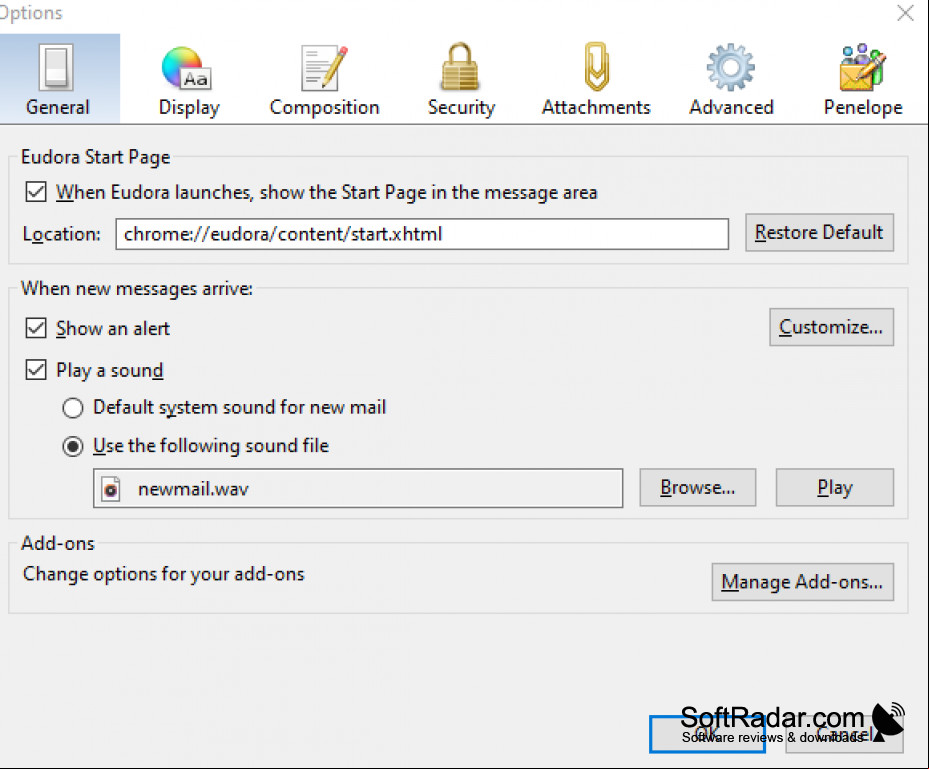
Task: Click the 'When new messages arrive:' label
Action: (x=137, y=289)
